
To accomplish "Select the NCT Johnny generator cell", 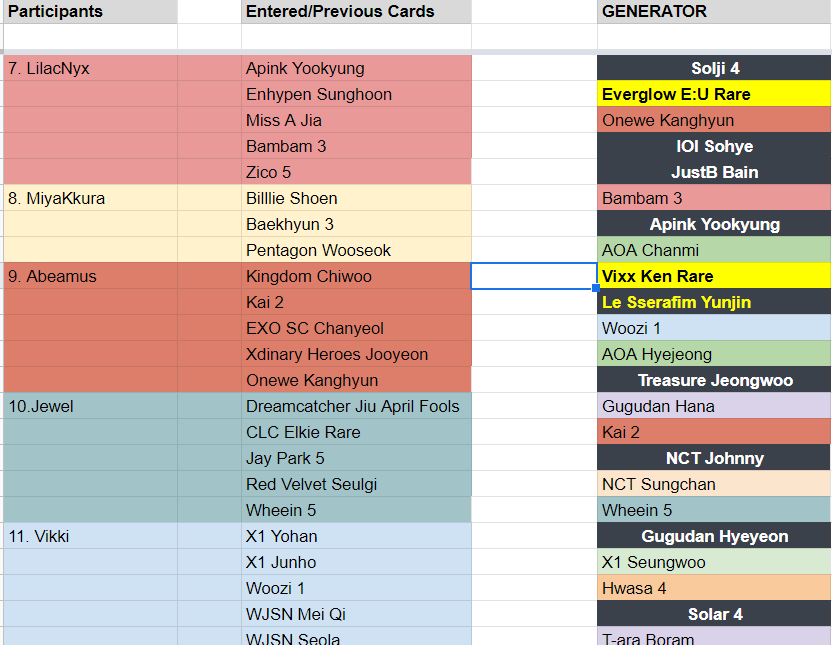I will coord(714,458).
